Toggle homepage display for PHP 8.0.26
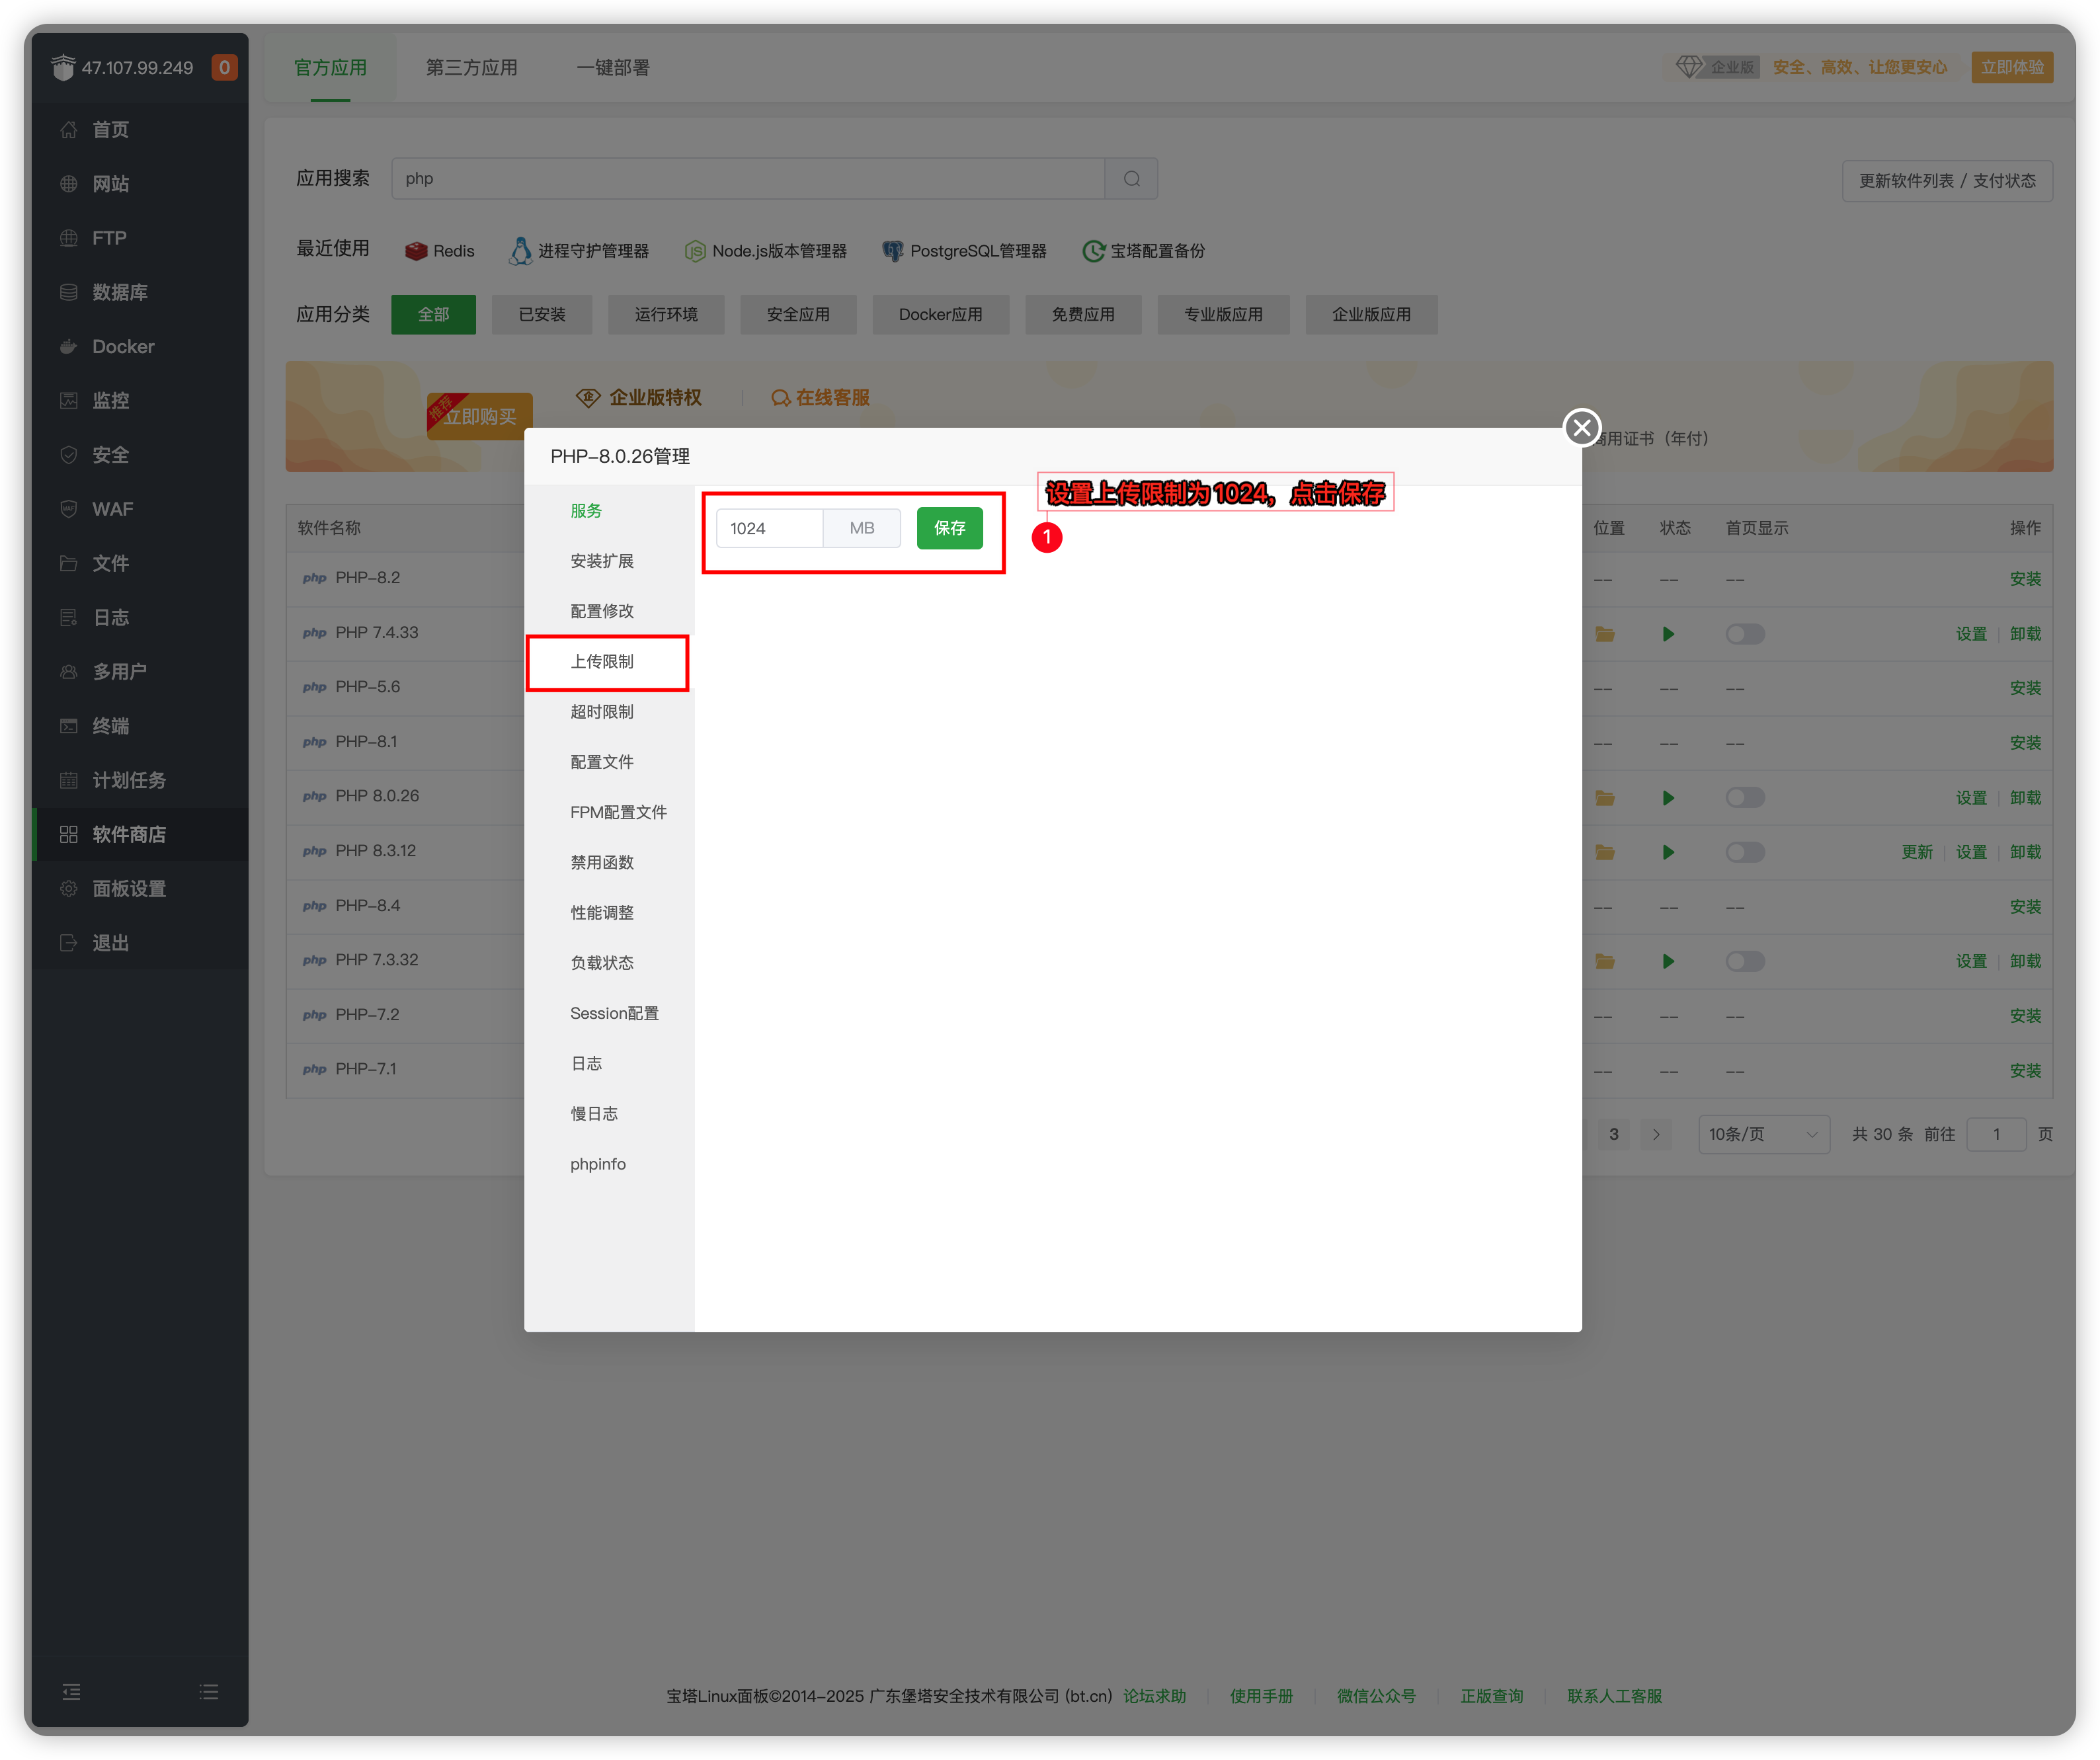Viewport: 2100px width, 1760px height. [x=1745, y=798]
